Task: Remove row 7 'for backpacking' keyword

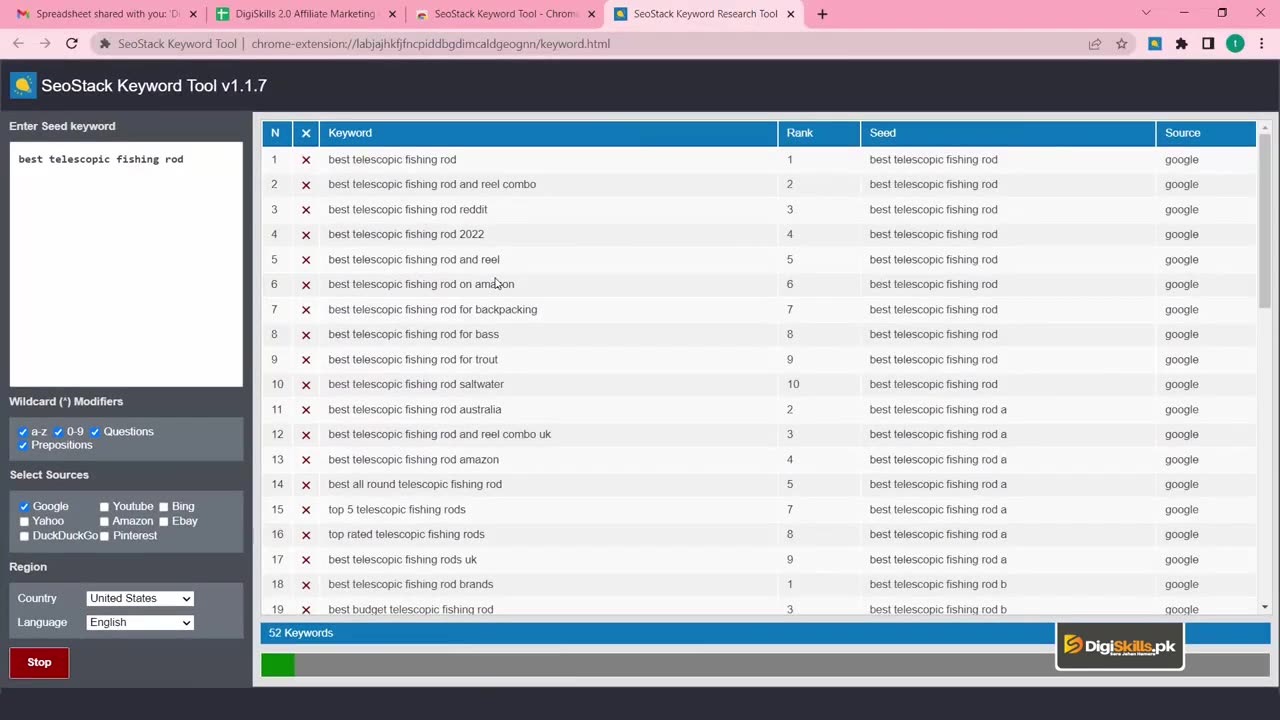Action: (306, 310)
